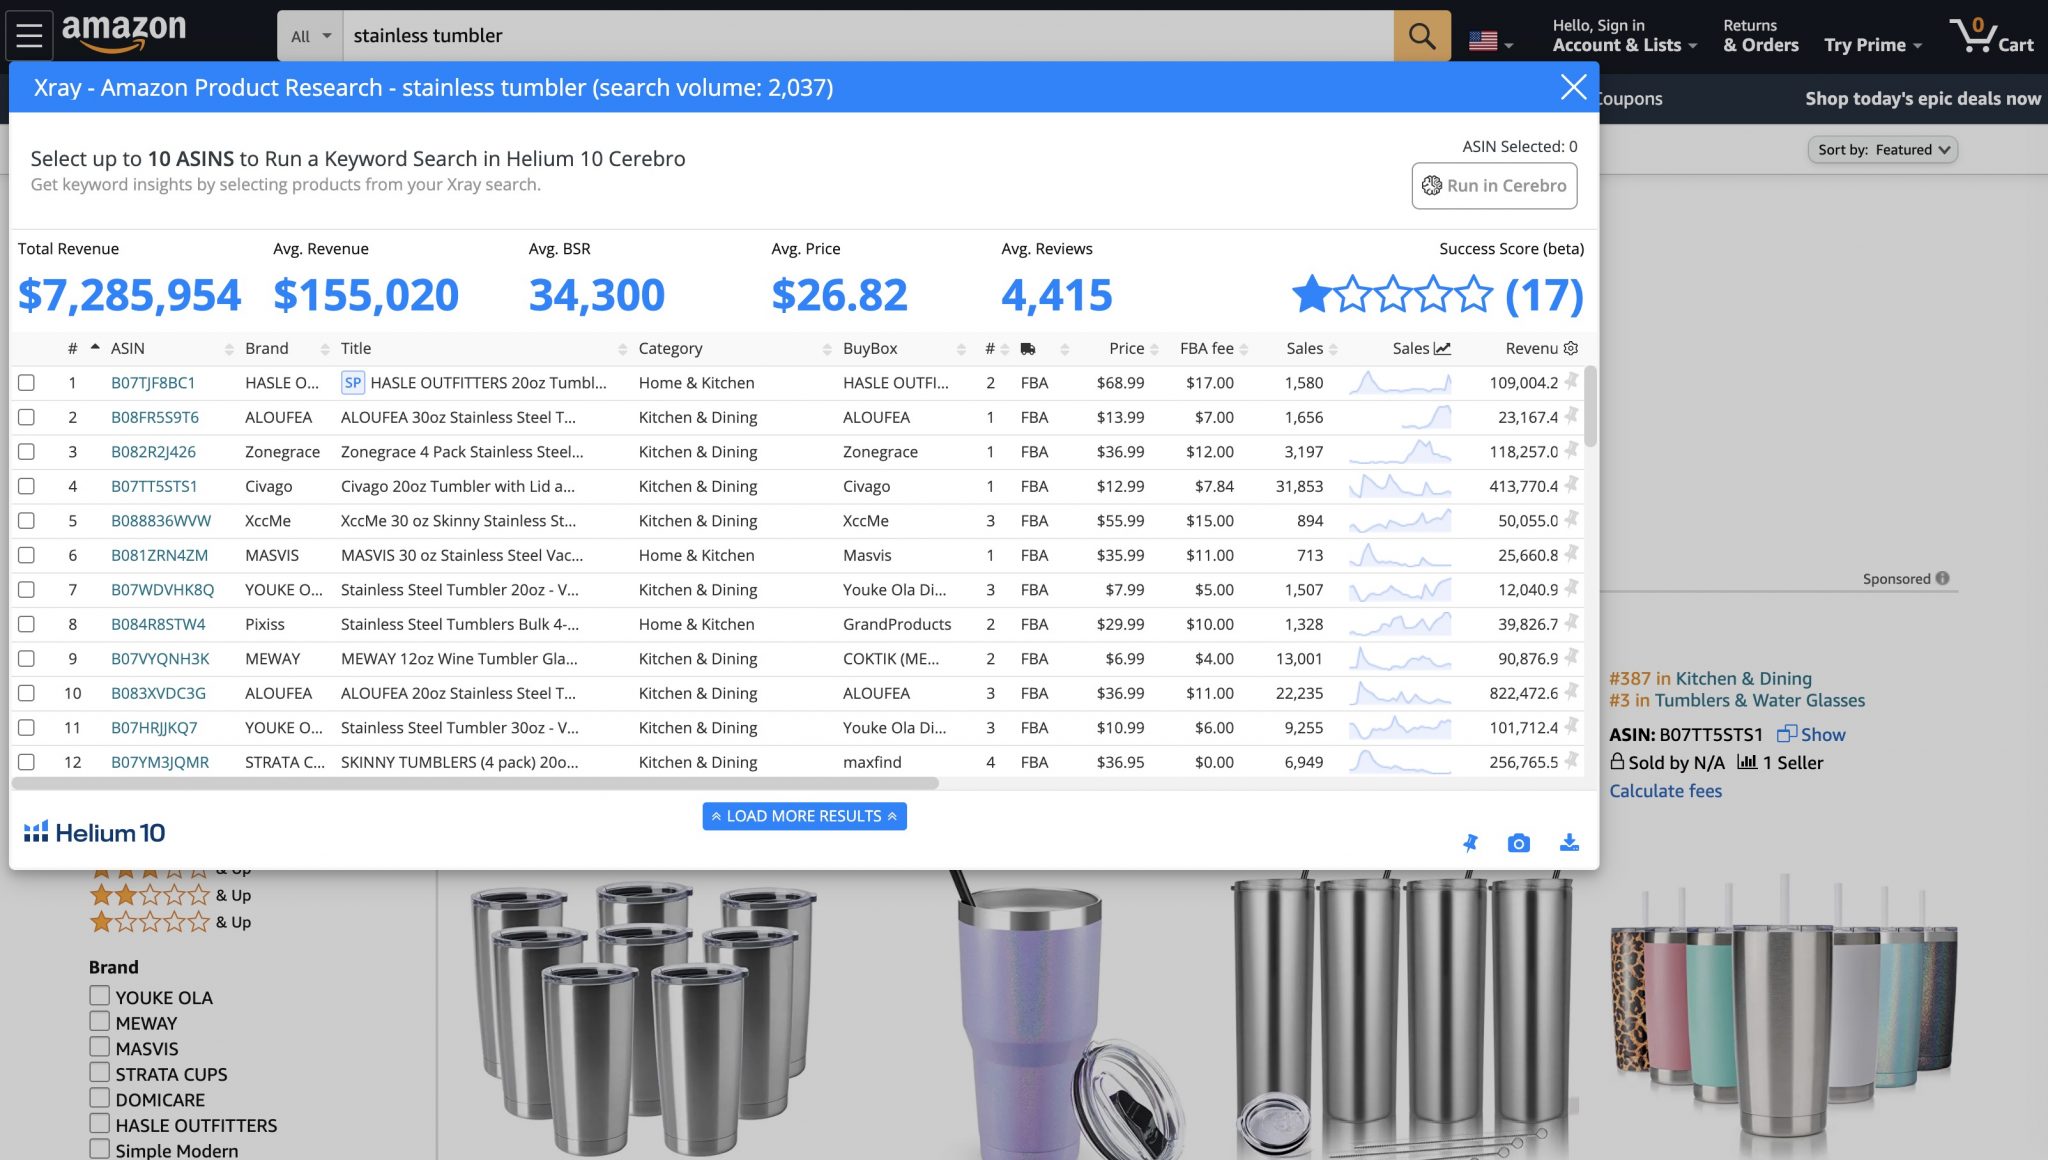Sort by the Sales trend chart column

(1421, 348)
